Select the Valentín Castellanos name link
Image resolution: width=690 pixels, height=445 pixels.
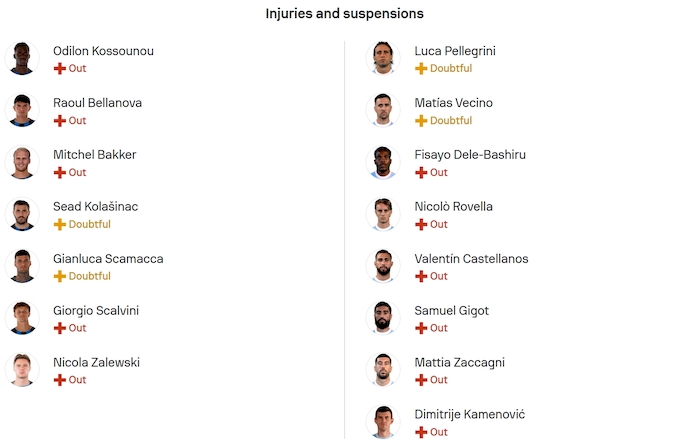pos(471,259)
